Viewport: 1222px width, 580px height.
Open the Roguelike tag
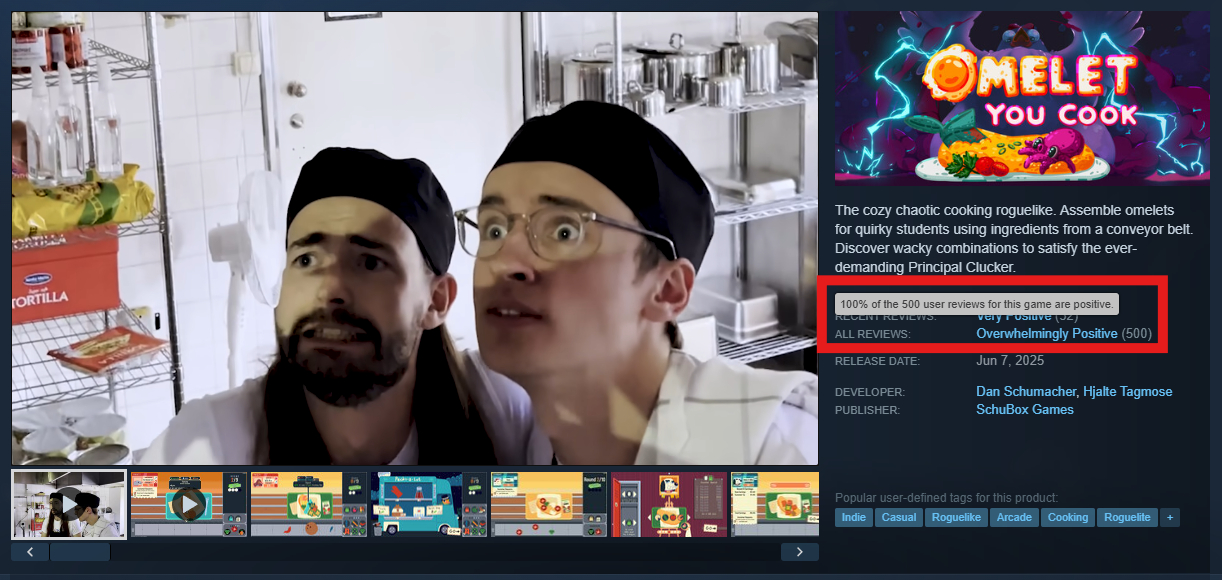956,517
